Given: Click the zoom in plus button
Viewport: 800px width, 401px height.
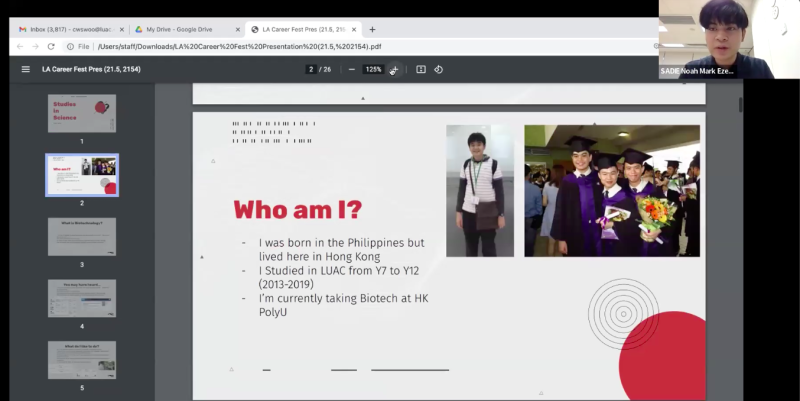Looking at the screenshot, I should [x=394, y=69].
